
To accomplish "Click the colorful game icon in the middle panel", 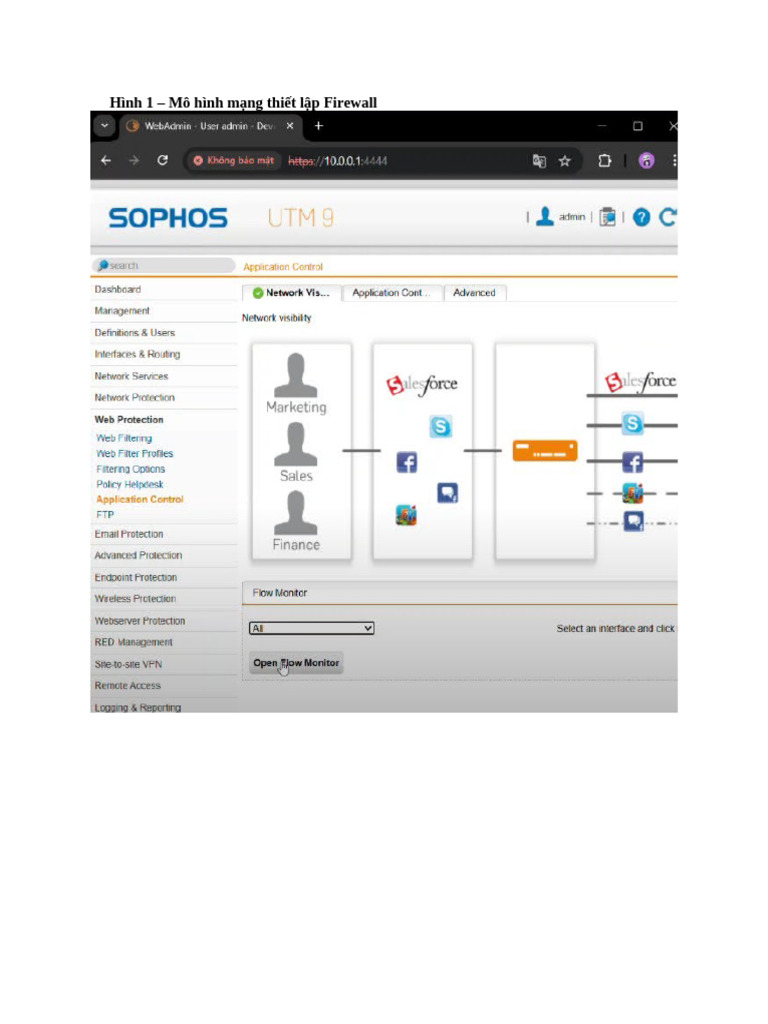I will [406, 515].
